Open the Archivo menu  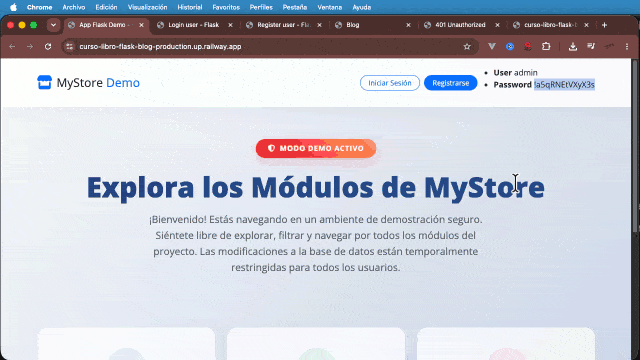[x=73, y=7]
